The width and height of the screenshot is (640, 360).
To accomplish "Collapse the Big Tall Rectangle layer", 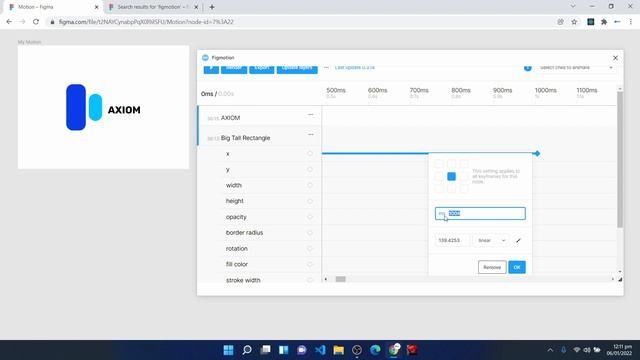I will click(311, 134).
